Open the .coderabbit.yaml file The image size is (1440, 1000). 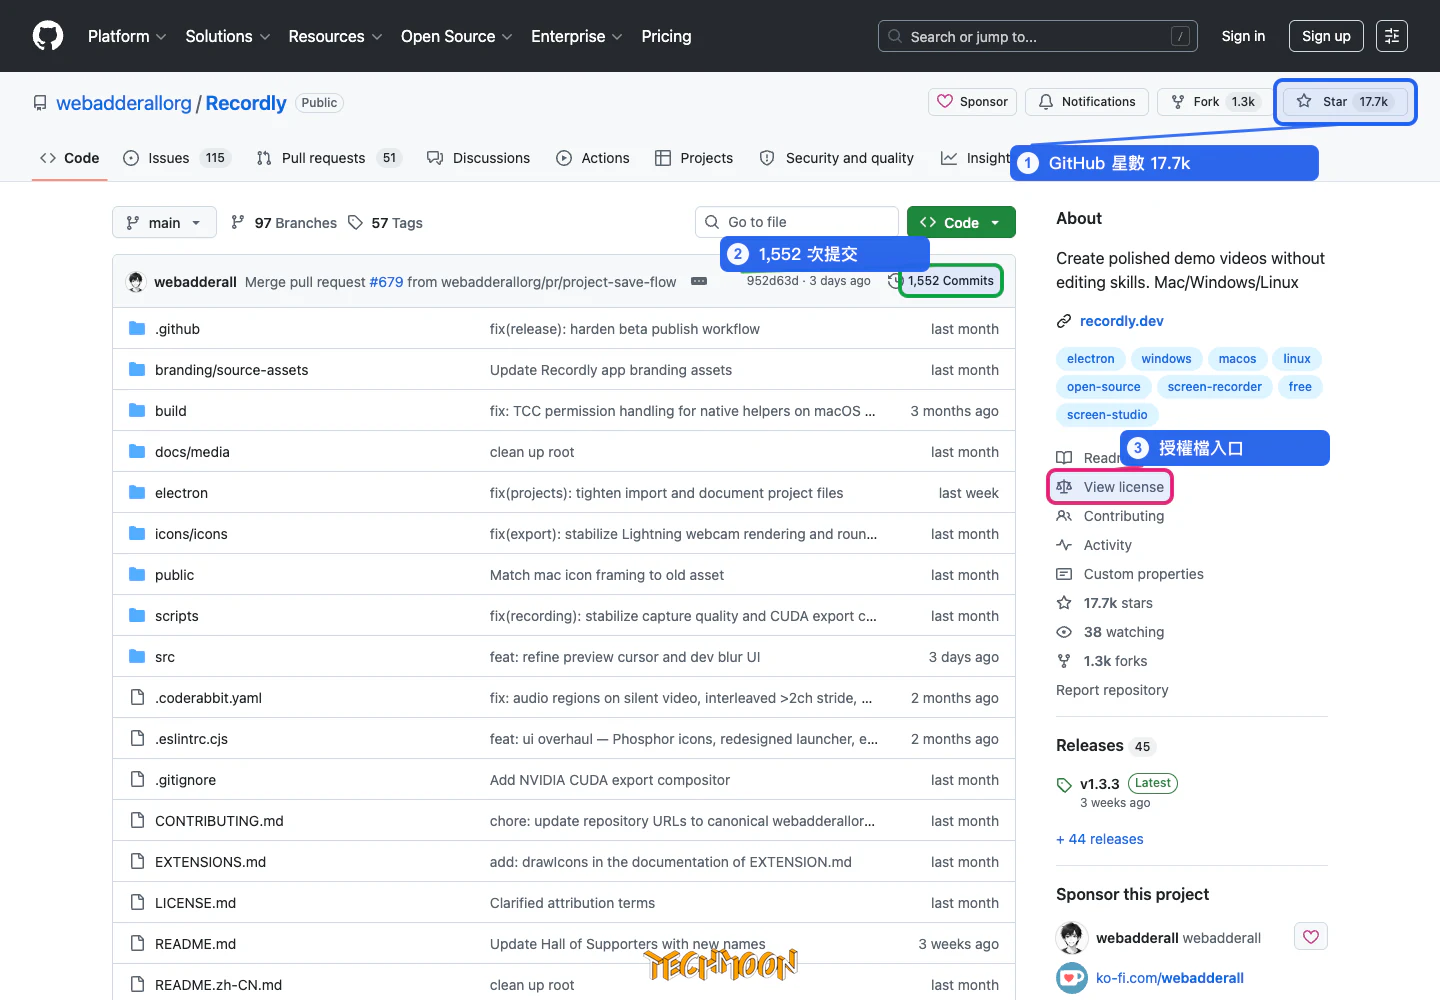click(208, 698)
